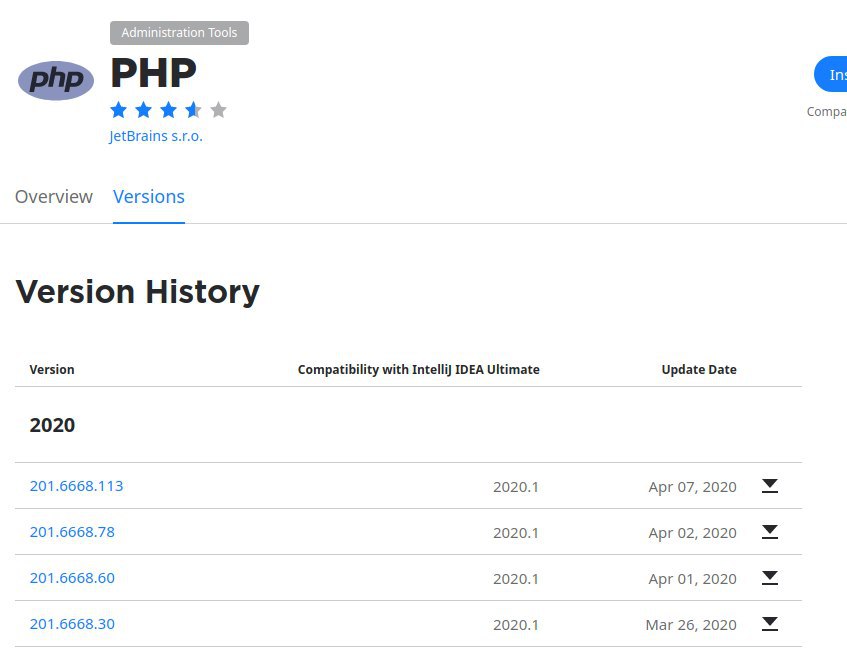Click 2020.1 compatibility in the 201.6668.60 row
The image size is (847, 657).
coord(516,579)
